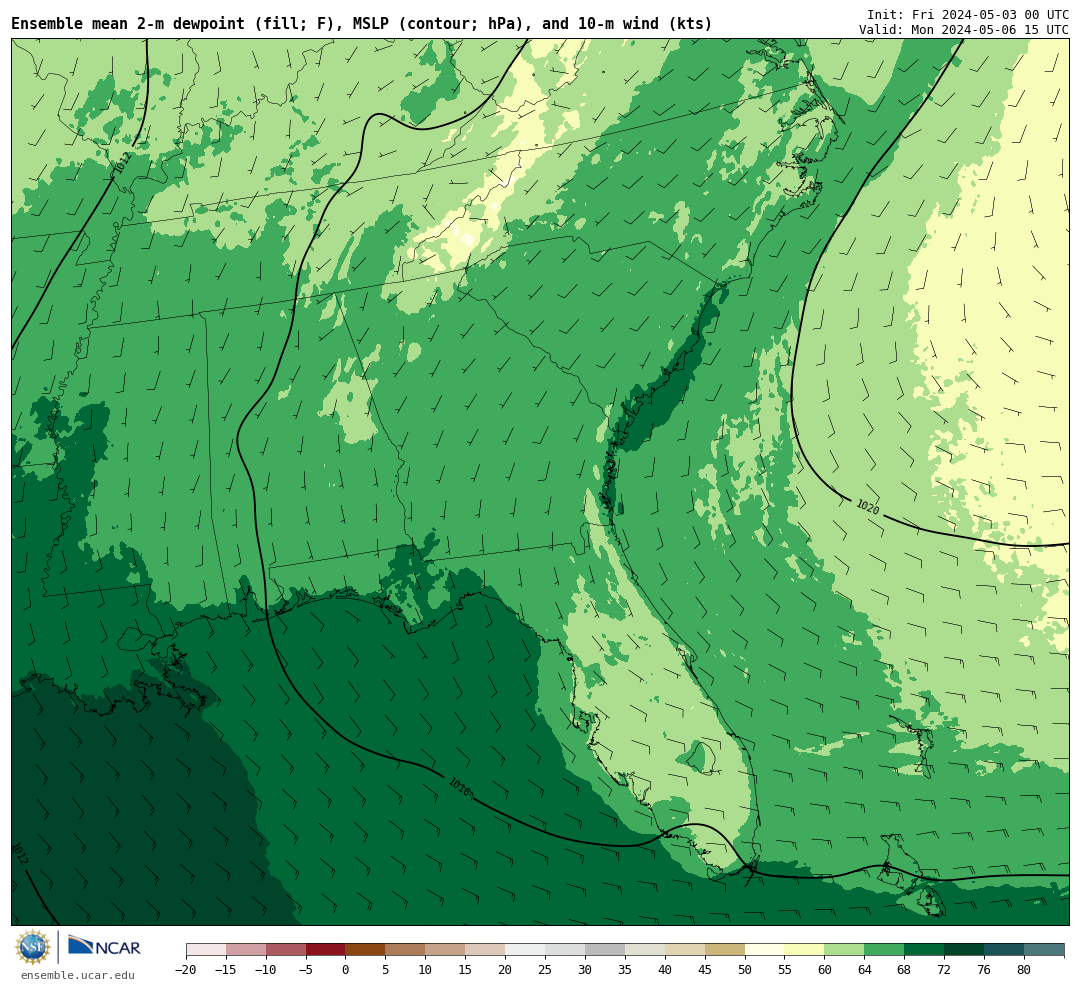Pick the 45 to 50 tan swatch
1080x988 pixels.
725,950
